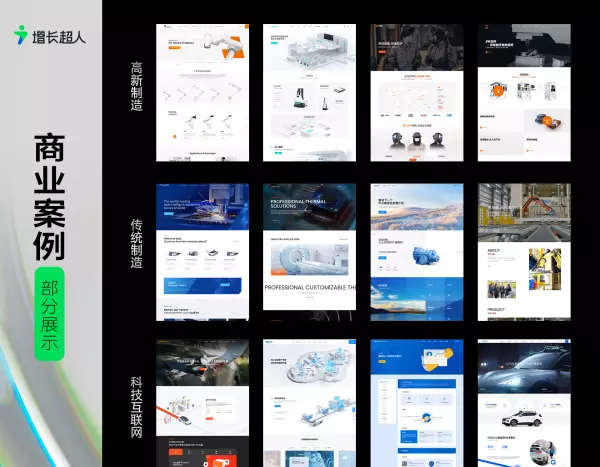The image size is (600, 467).
Task: Select the 高新制造 row label
Action: click(x=137, y=86)
